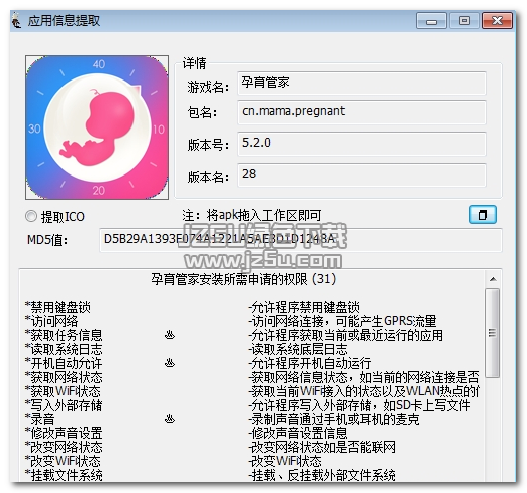Click the MD5值 field

[301, 240]
